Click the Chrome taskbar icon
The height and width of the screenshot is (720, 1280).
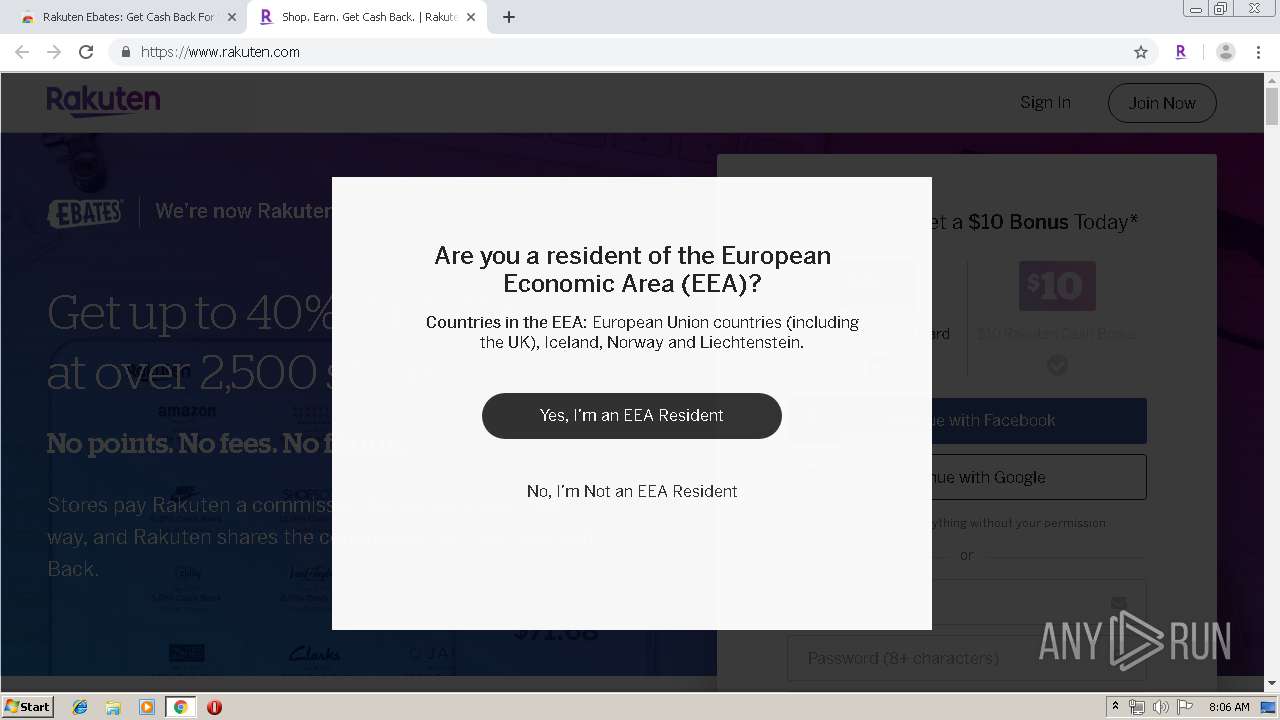[x=180, y=707]
